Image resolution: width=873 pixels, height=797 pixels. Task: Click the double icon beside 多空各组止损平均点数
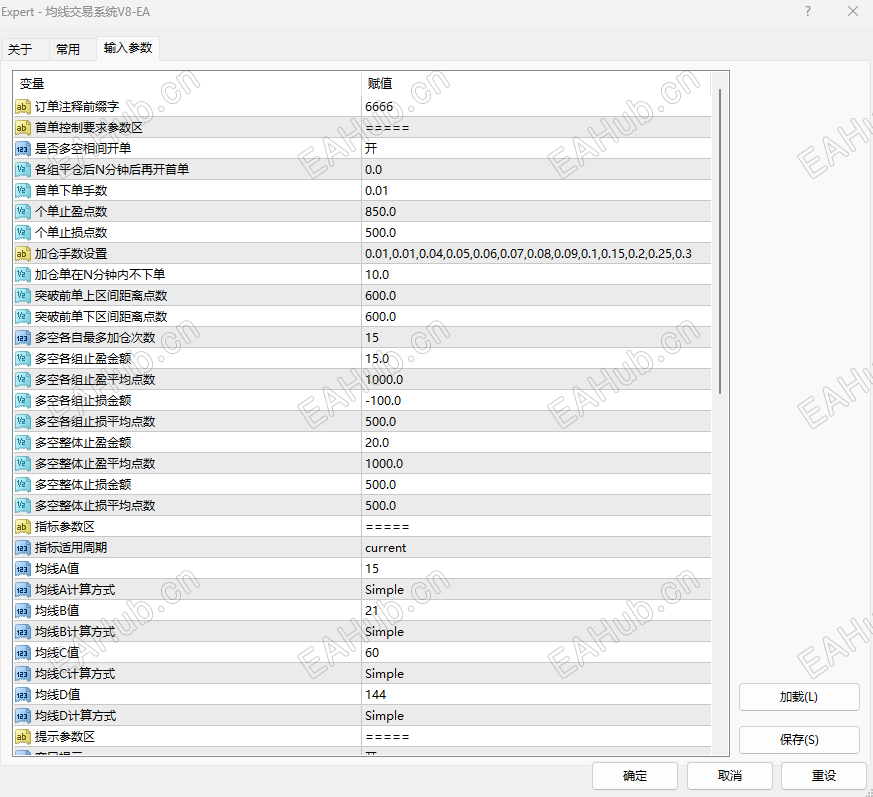coord(22,422)
